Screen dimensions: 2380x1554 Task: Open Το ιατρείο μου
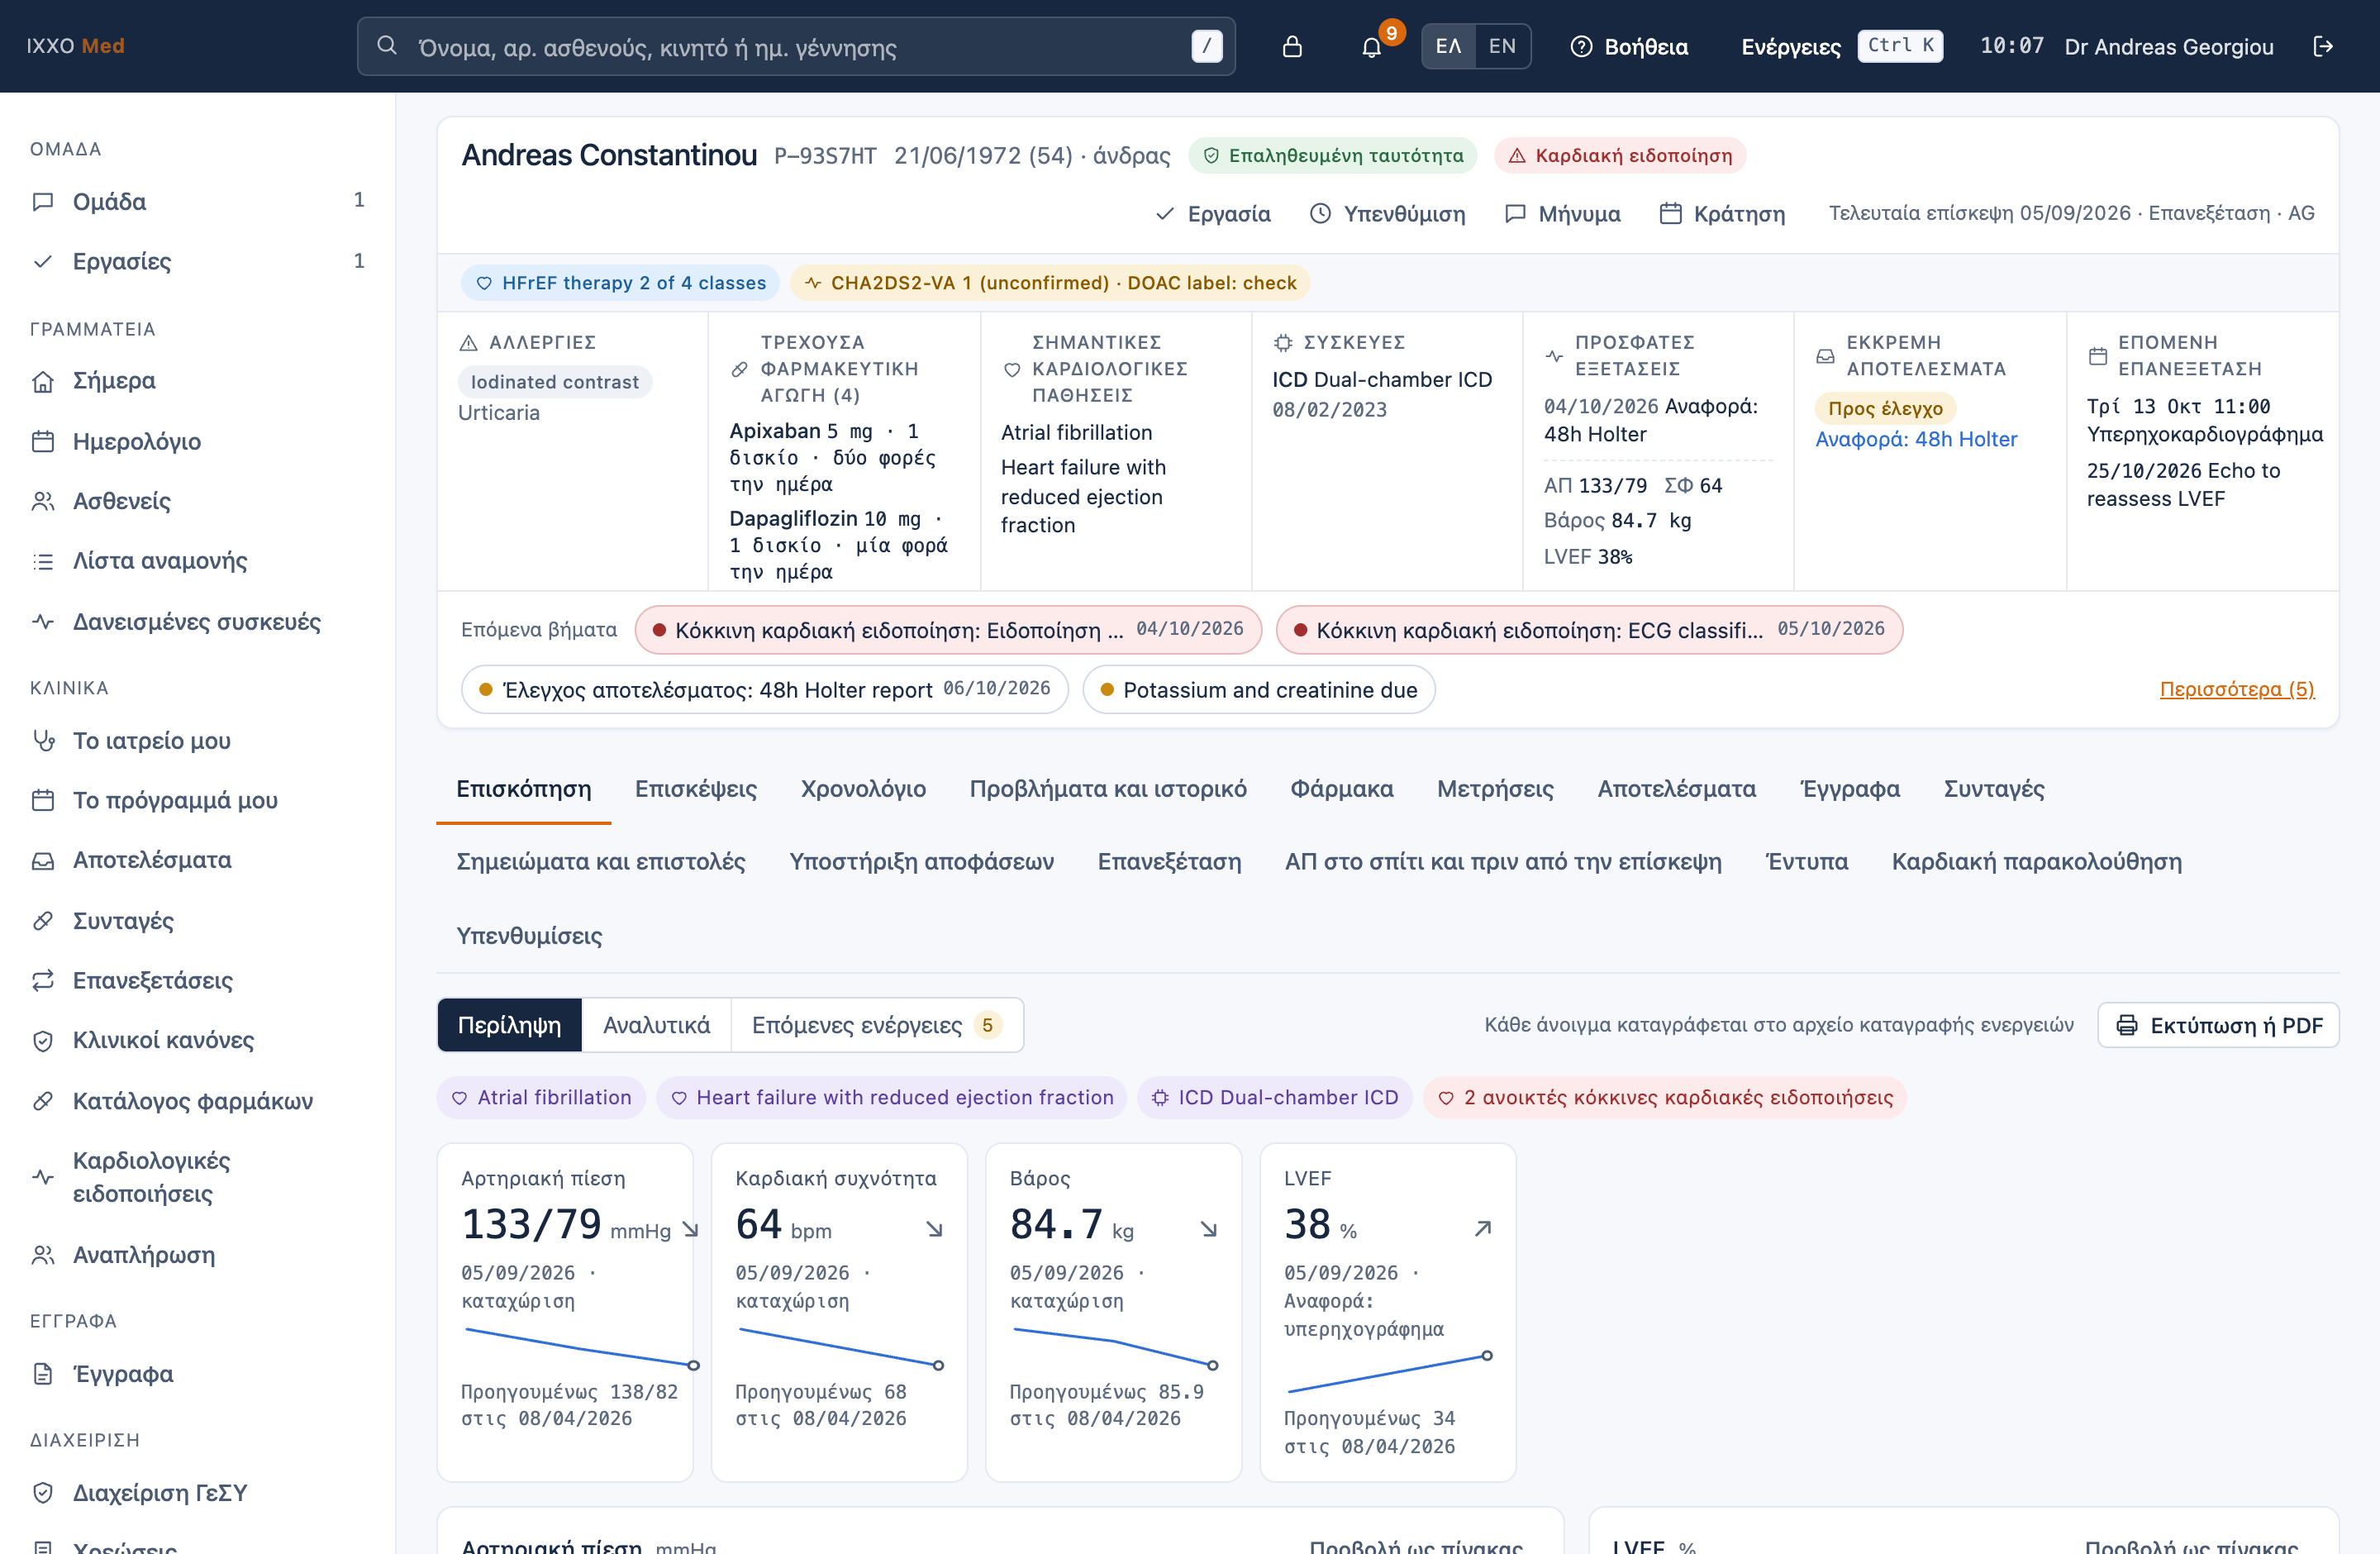coord(198,741)
